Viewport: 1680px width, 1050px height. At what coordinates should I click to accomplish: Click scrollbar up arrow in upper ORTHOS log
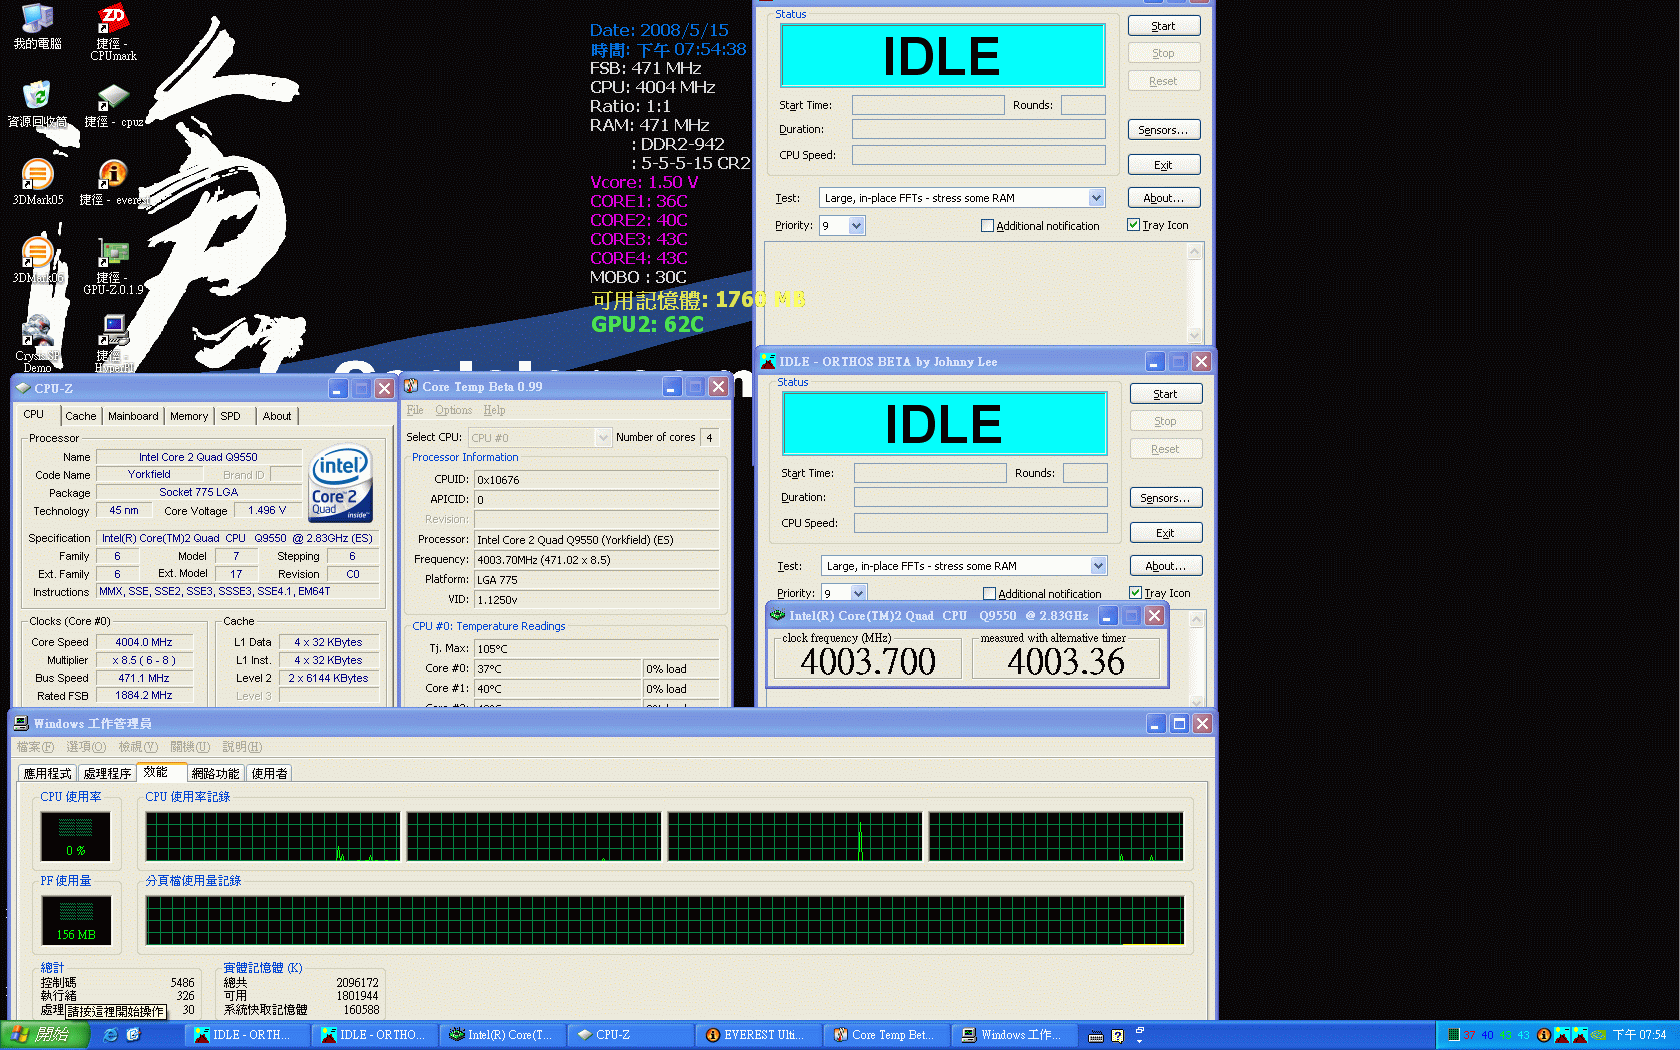pyautogui.click(x=1194, y=252)
